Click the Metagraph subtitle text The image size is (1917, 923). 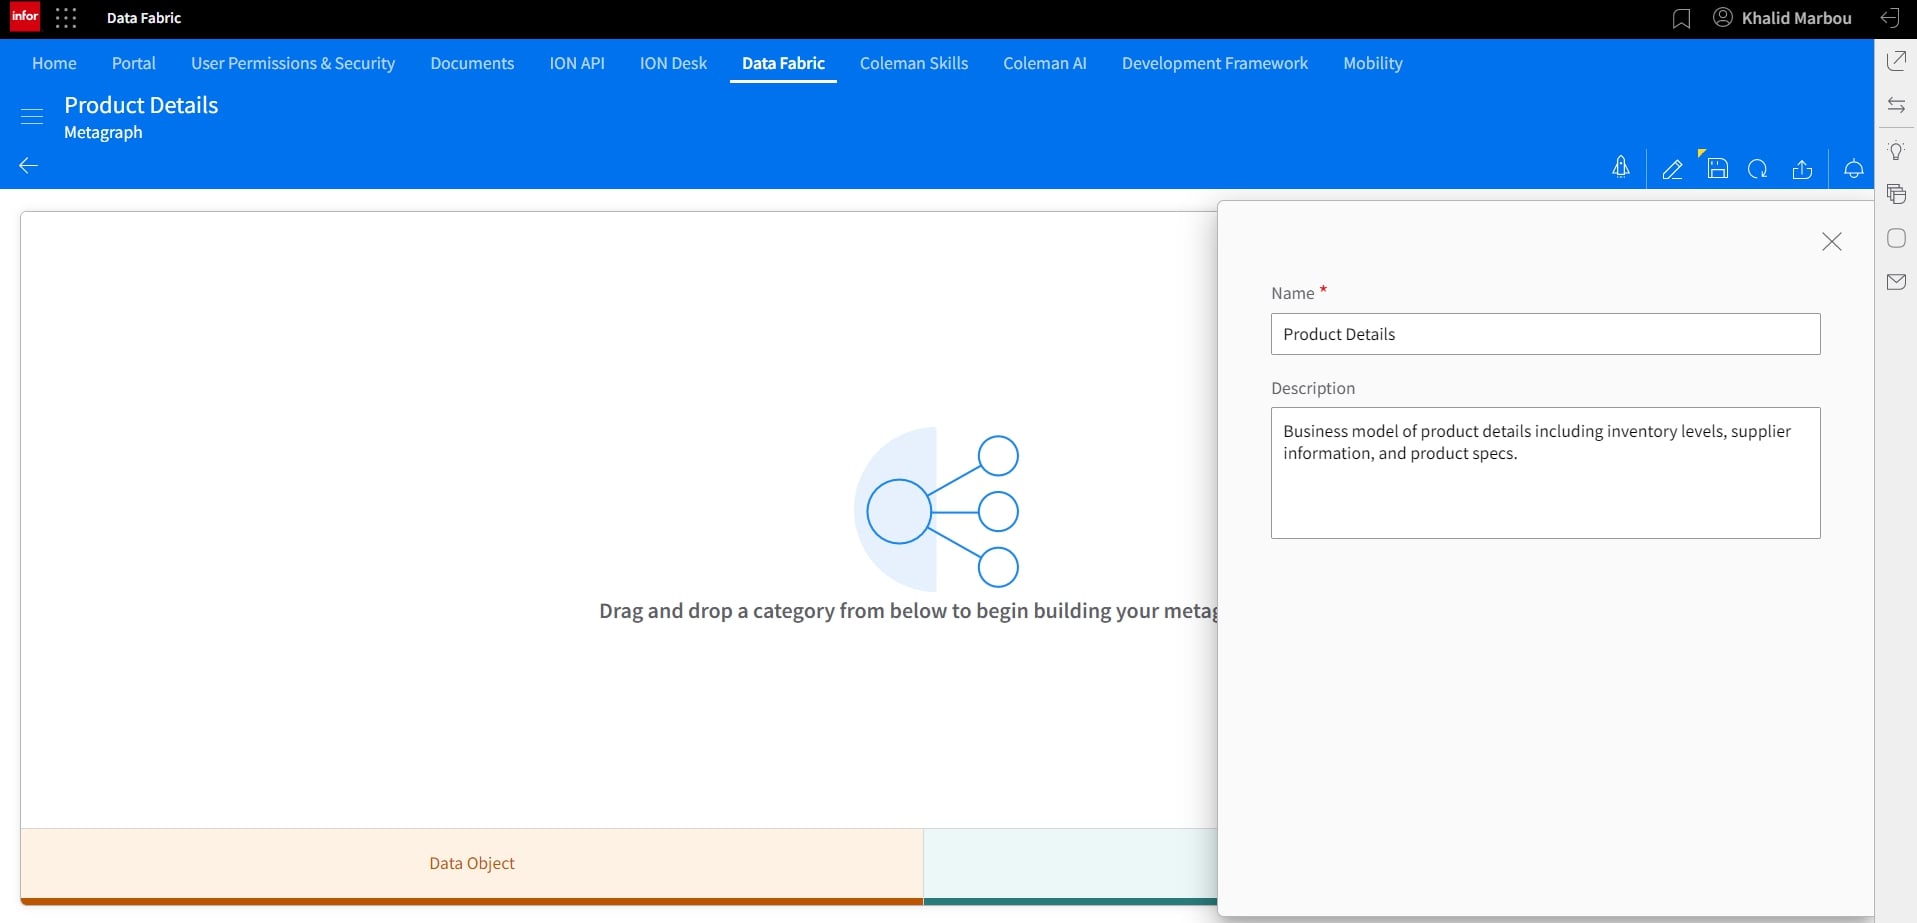103,132
